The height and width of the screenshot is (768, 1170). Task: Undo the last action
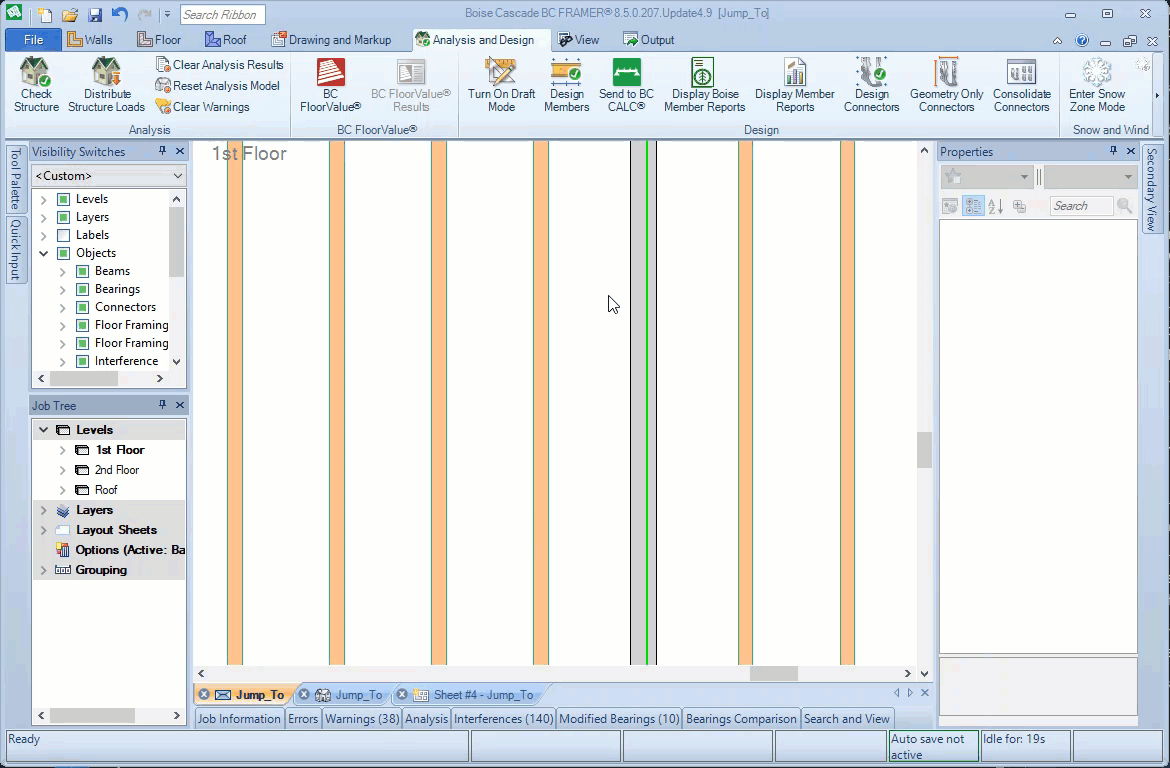[119, 14]
